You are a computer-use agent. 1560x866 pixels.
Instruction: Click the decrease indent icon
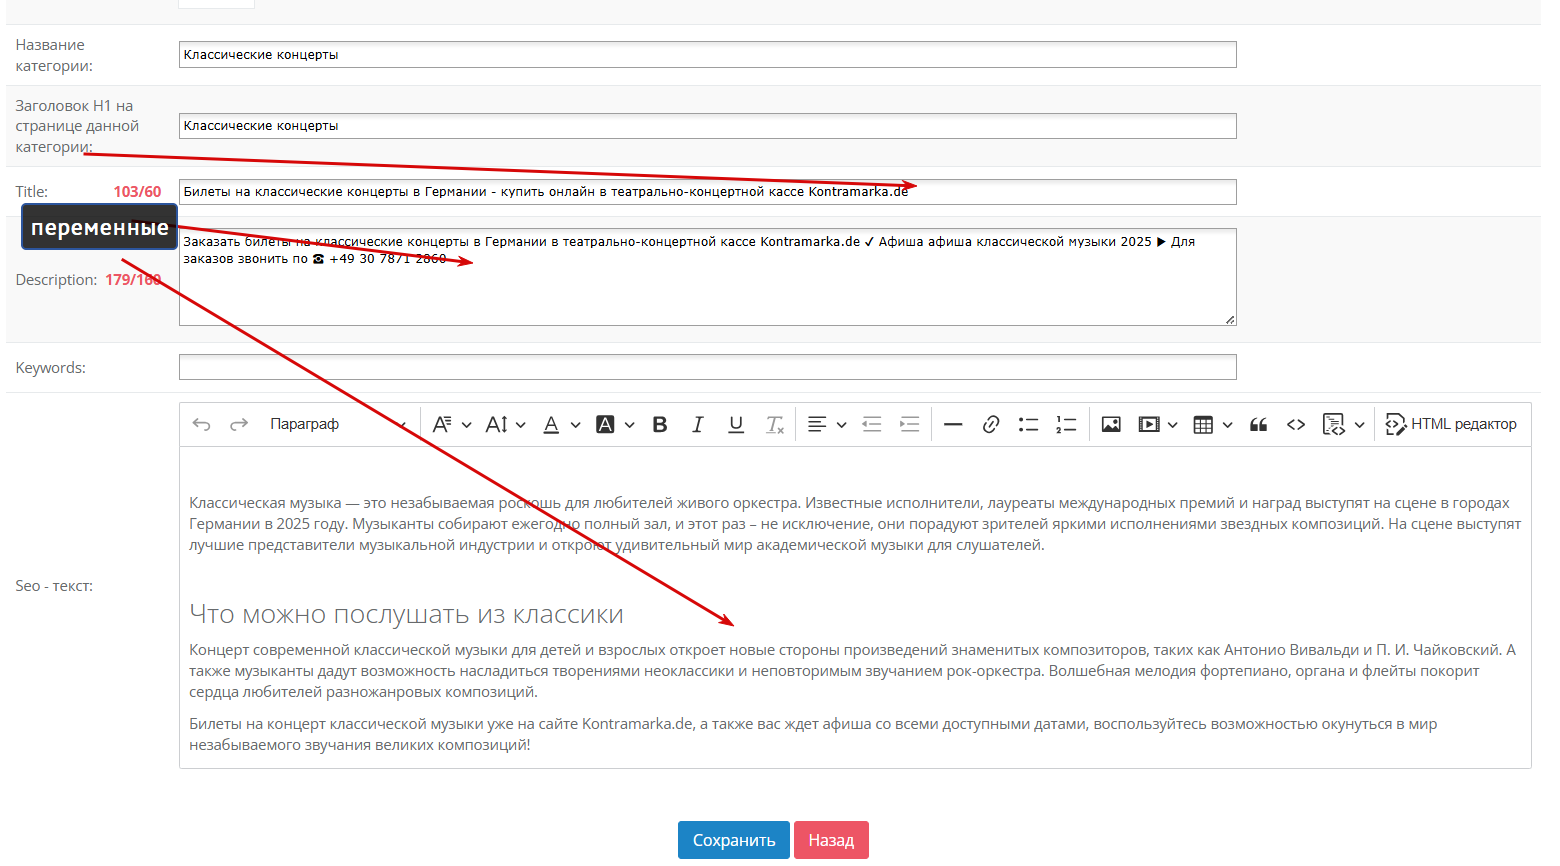pos(872,424)
